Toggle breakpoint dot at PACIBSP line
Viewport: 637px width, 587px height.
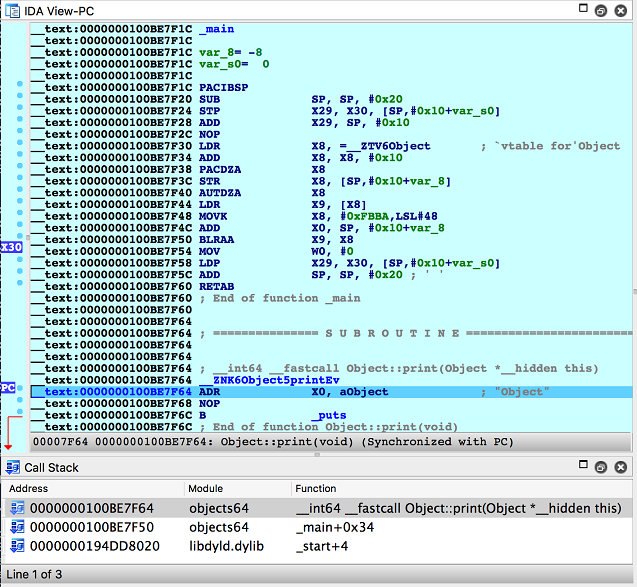pos(20,84)
